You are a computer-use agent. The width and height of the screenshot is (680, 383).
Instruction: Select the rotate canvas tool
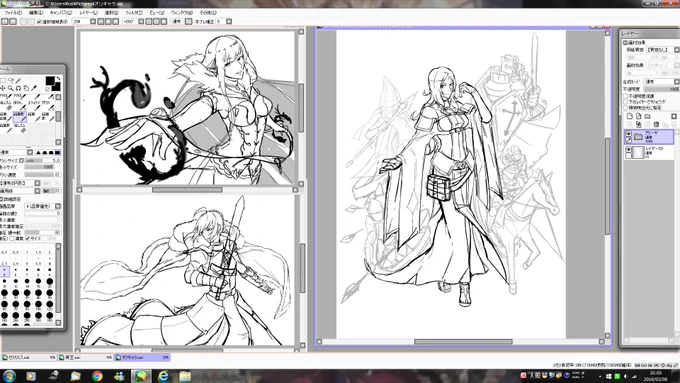pos(18,88)
